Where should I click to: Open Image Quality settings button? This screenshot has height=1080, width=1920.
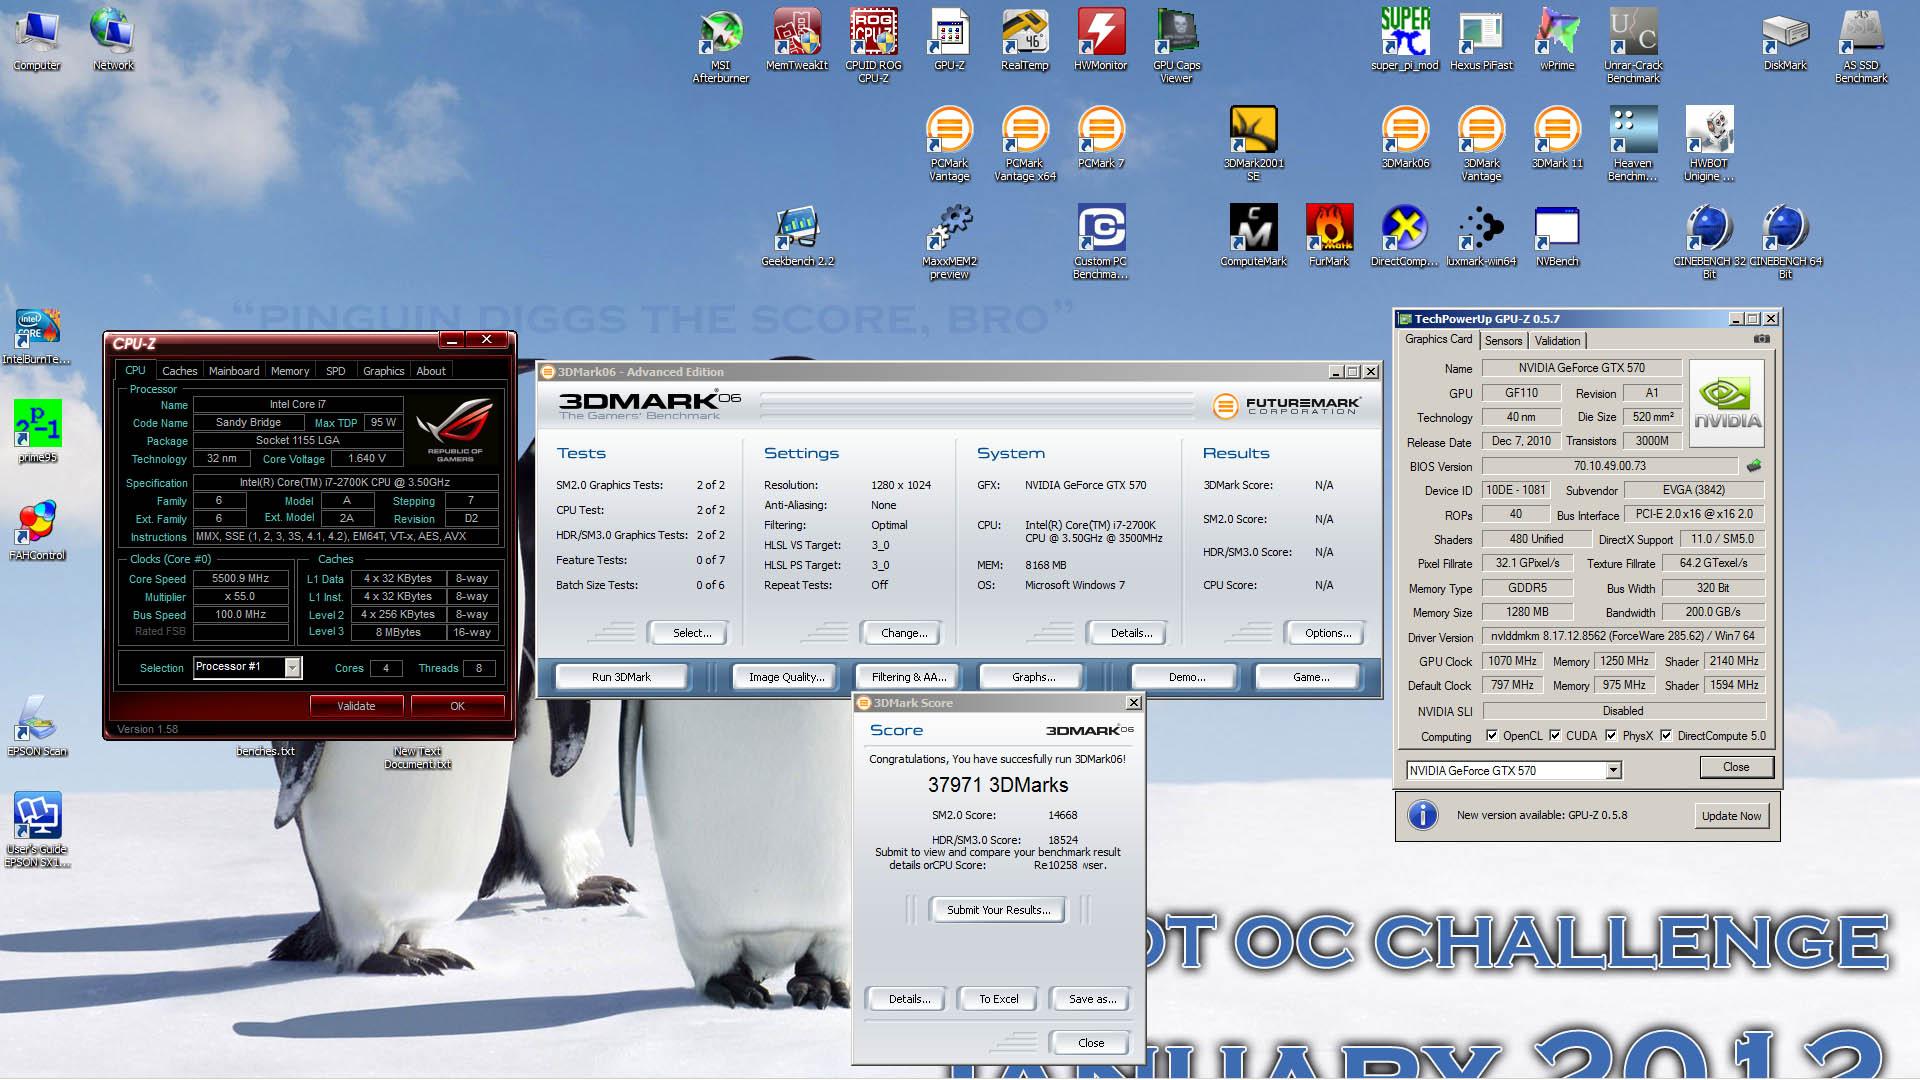click(787, 677)
